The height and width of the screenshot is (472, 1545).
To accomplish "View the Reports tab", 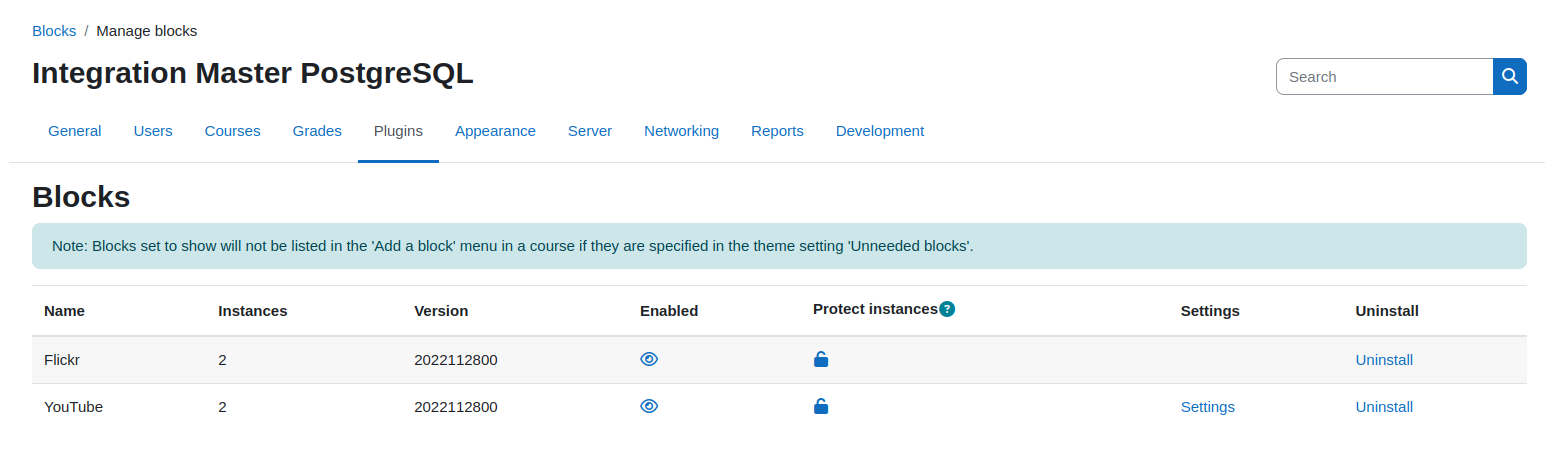I will pyautogui.click(x=777, y=131).
